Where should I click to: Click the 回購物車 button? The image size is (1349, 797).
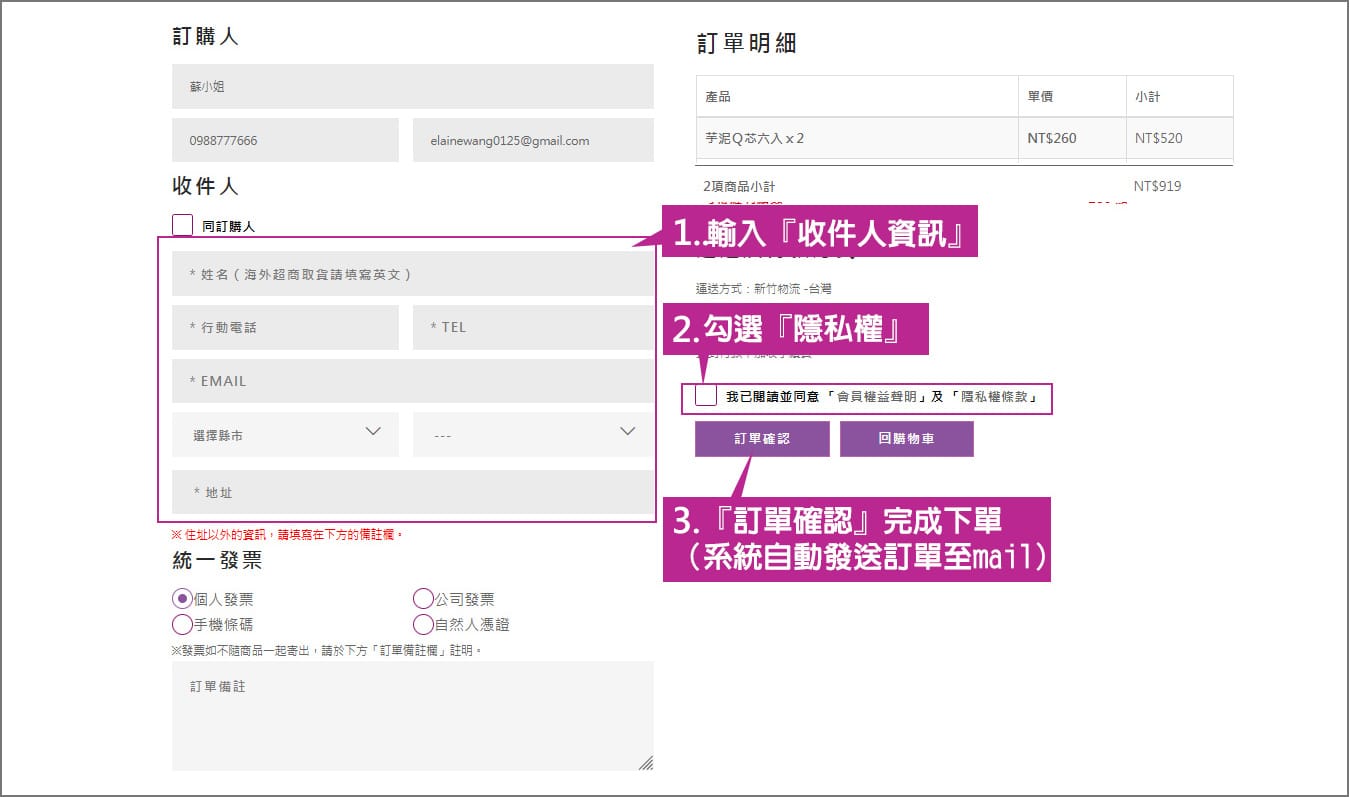(906, 439)
